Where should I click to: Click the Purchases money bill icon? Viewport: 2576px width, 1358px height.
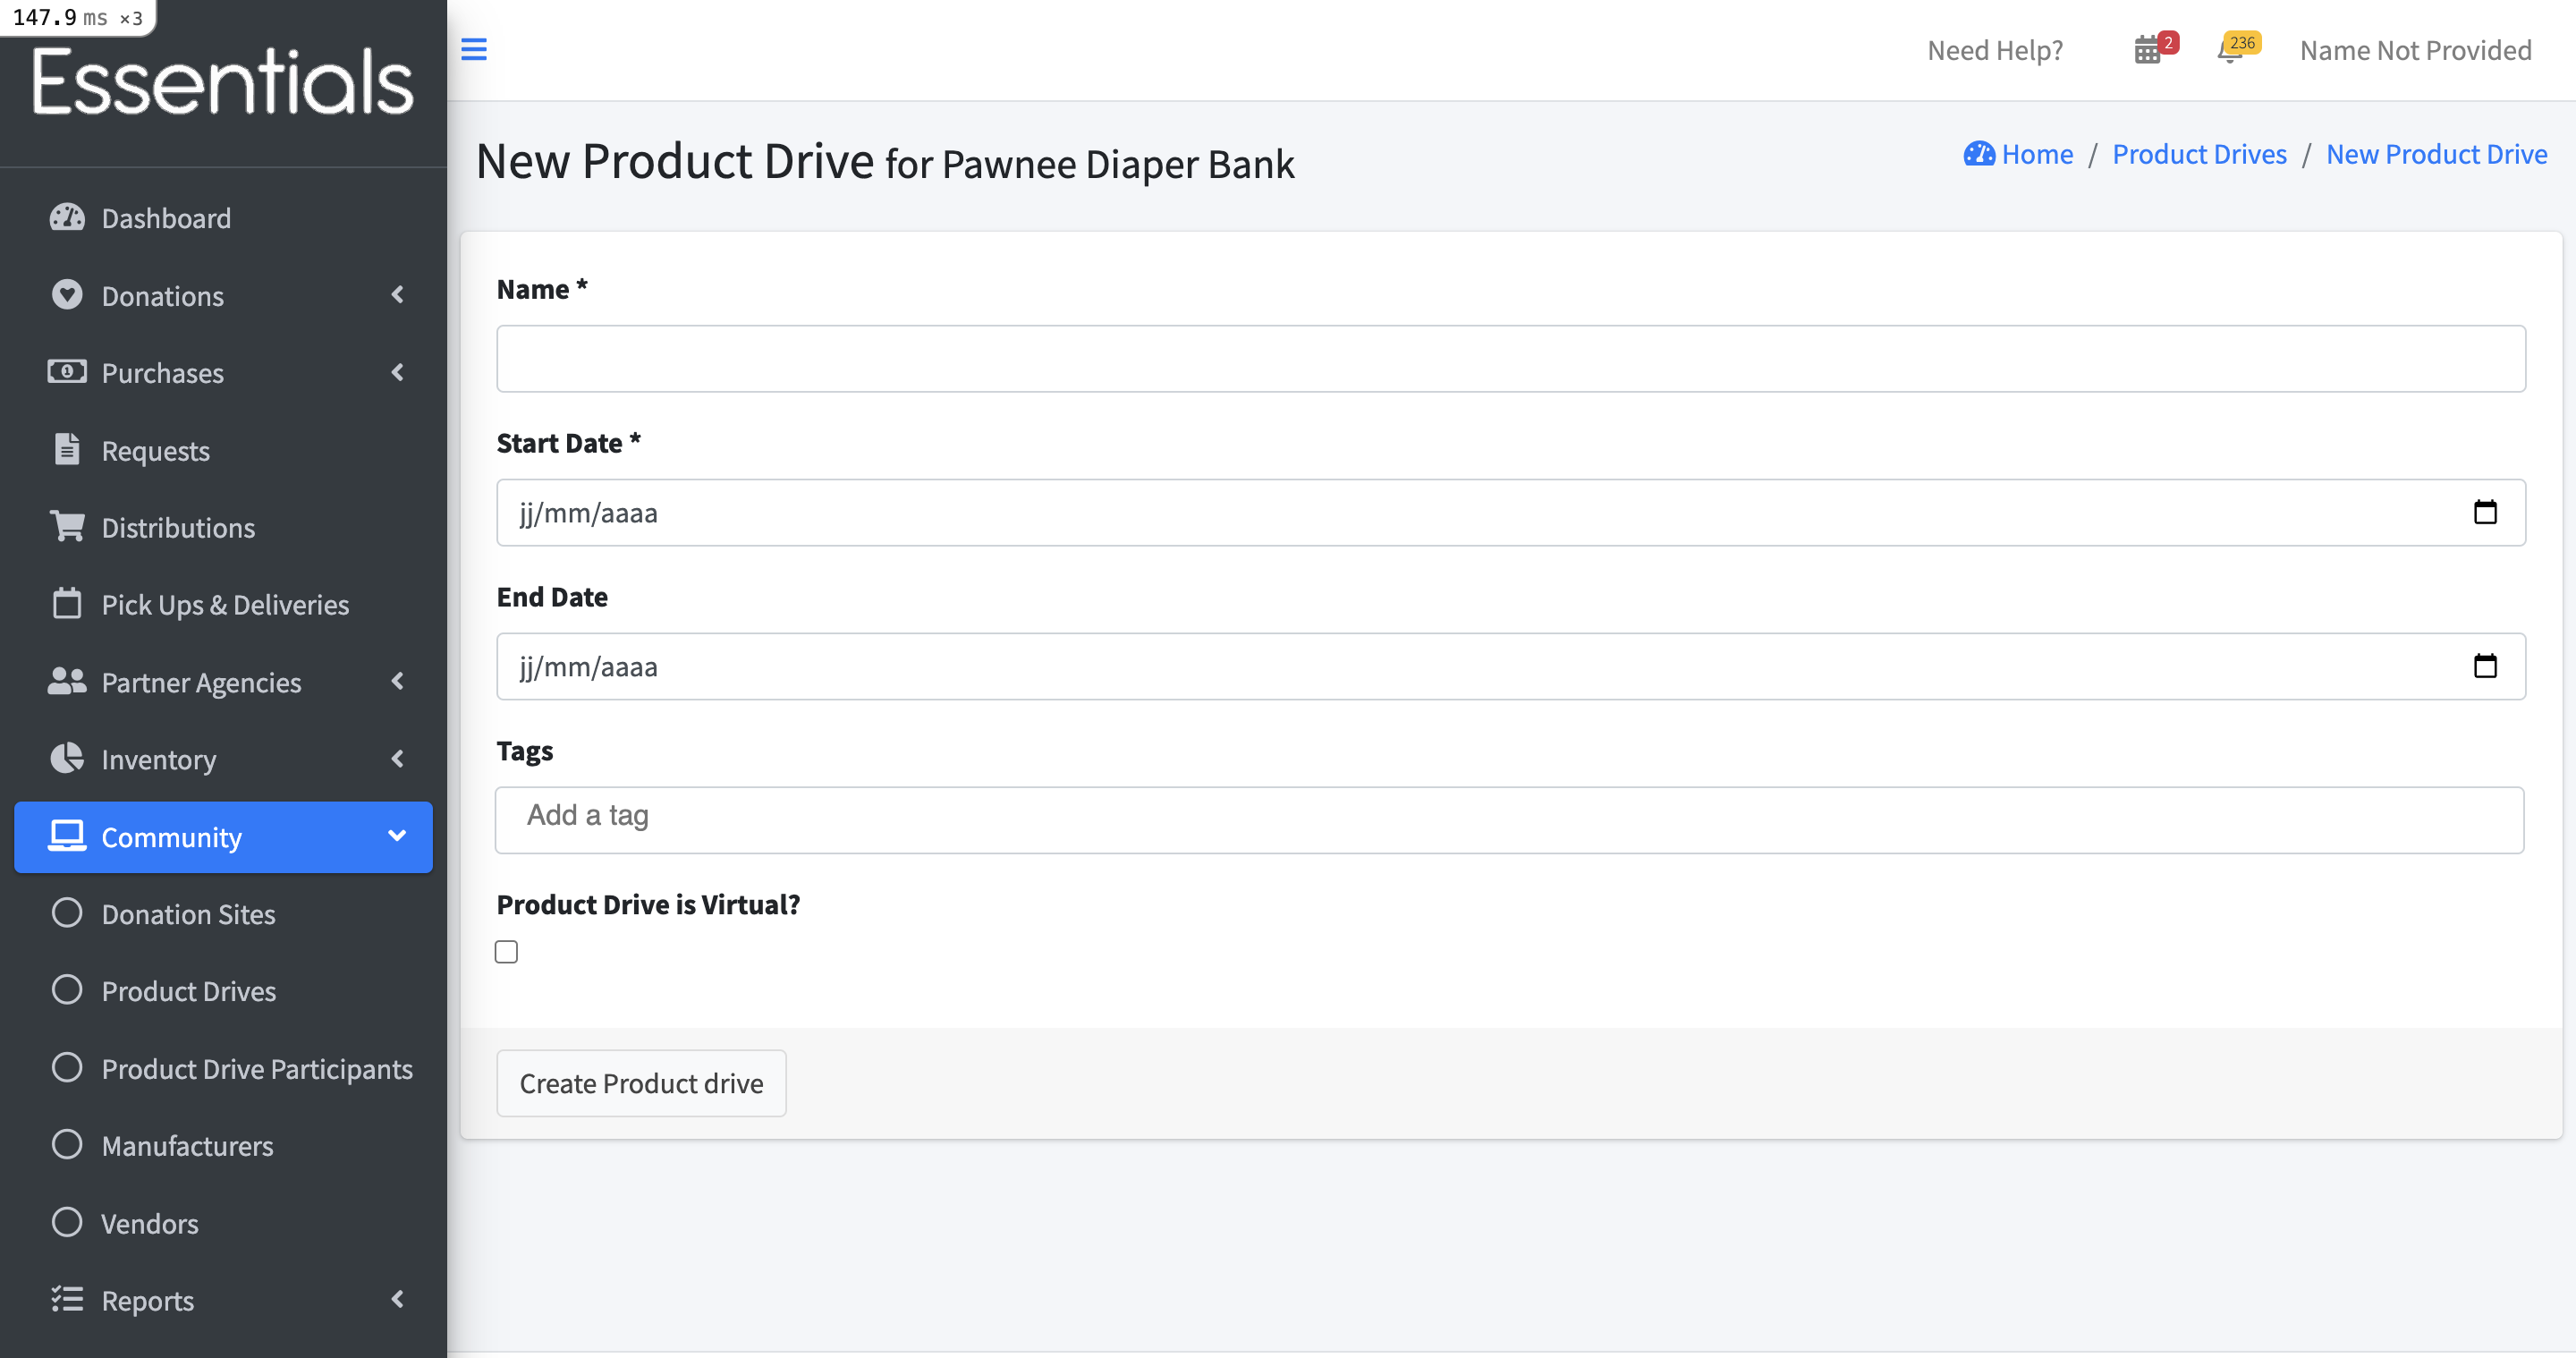[x=67, y=372]
